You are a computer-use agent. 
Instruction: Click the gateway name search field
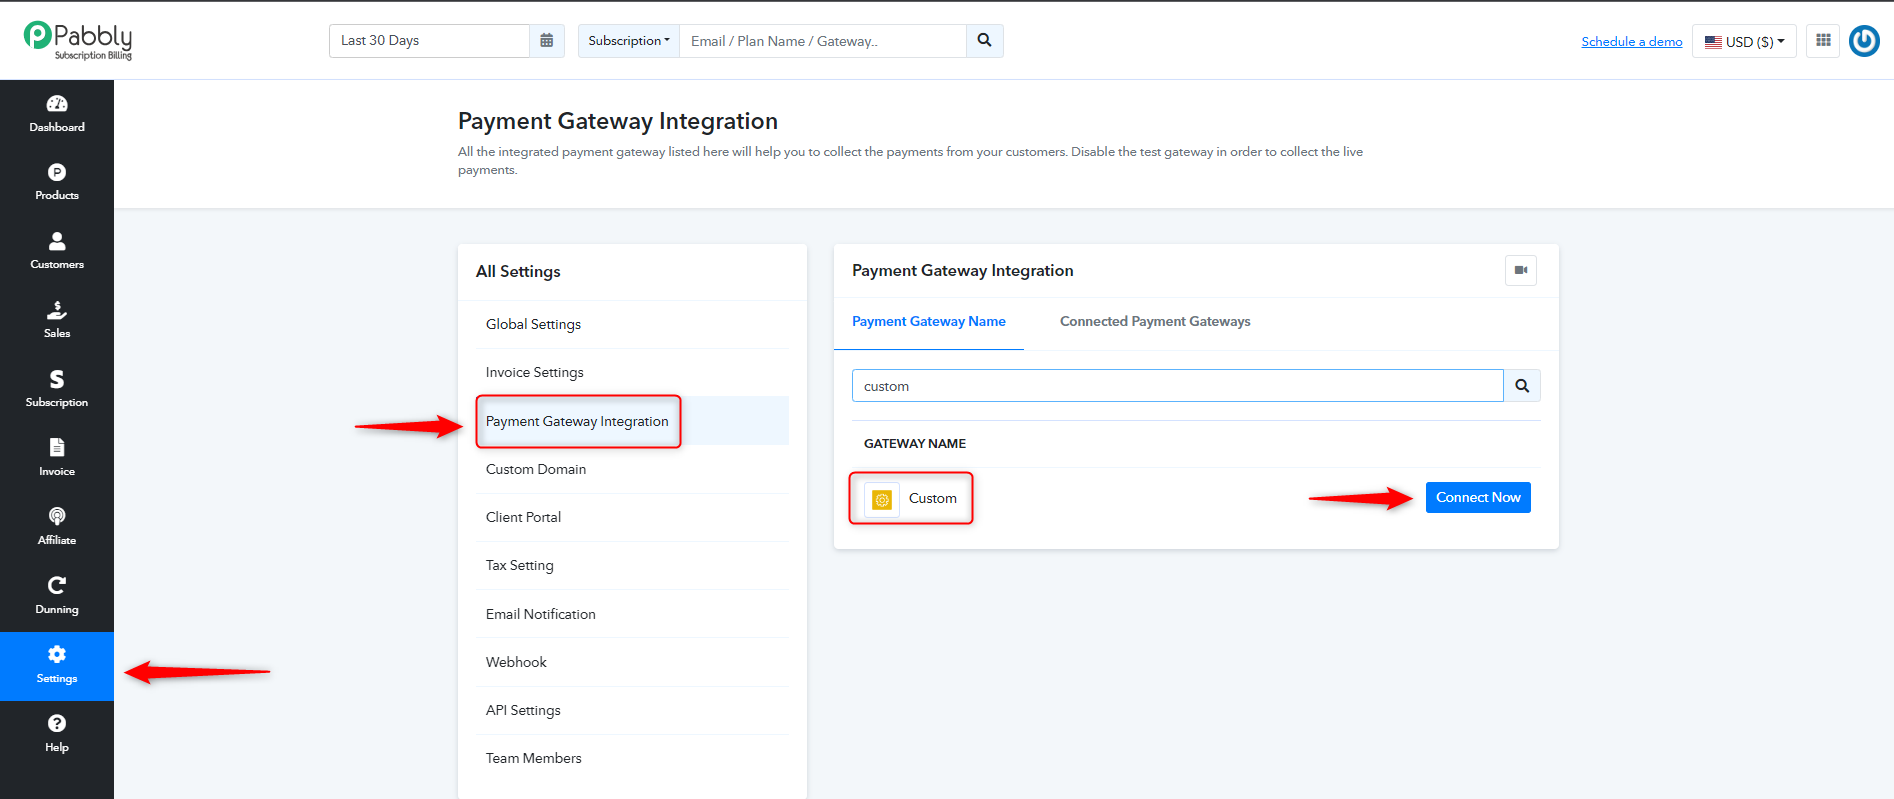coord(1177,386)
